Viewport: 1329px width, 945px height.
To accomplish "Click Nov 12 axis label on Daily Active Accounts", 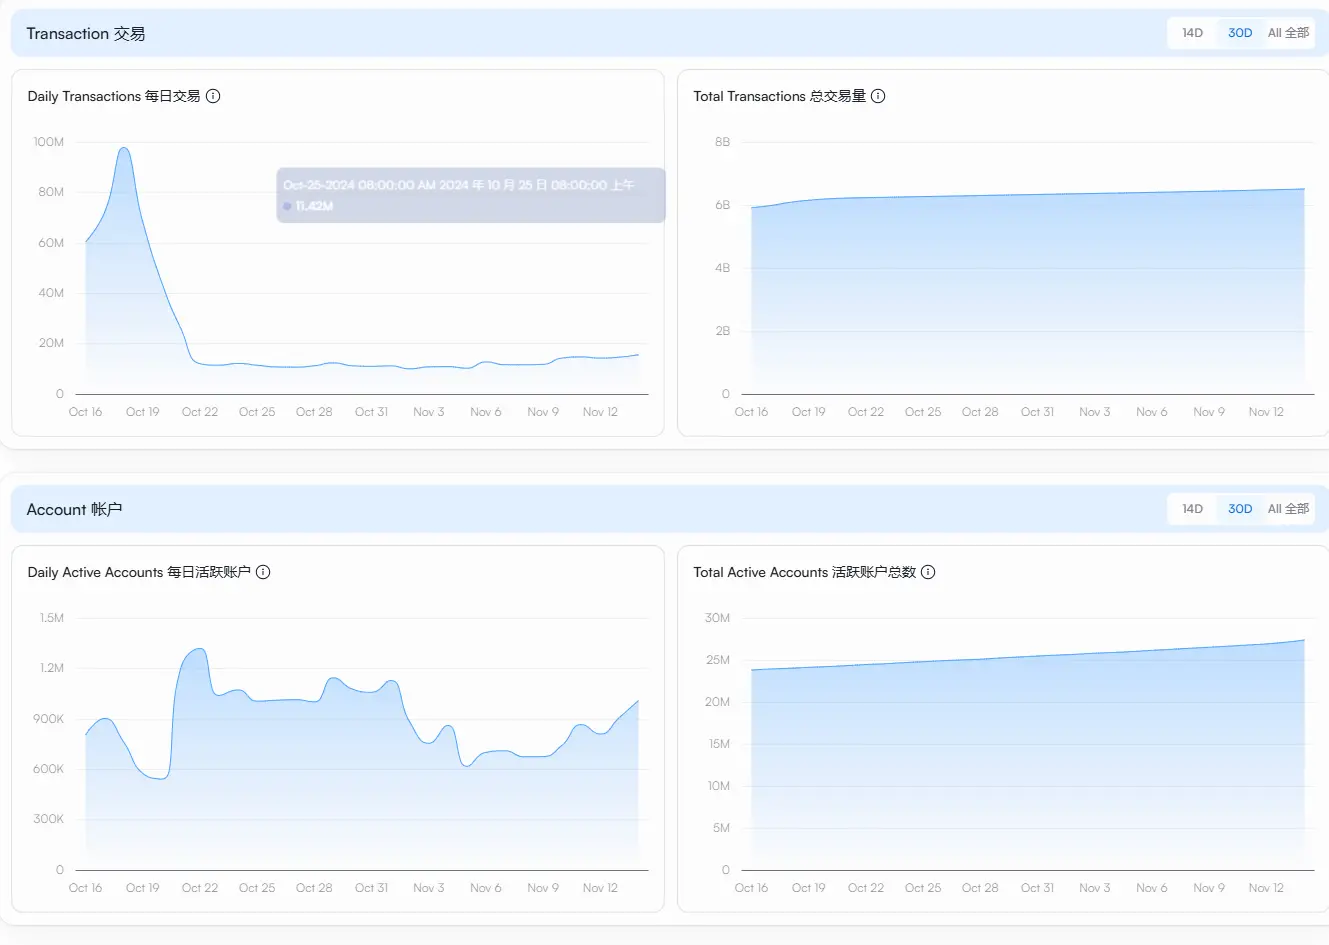I will click(x=600, y=888).
